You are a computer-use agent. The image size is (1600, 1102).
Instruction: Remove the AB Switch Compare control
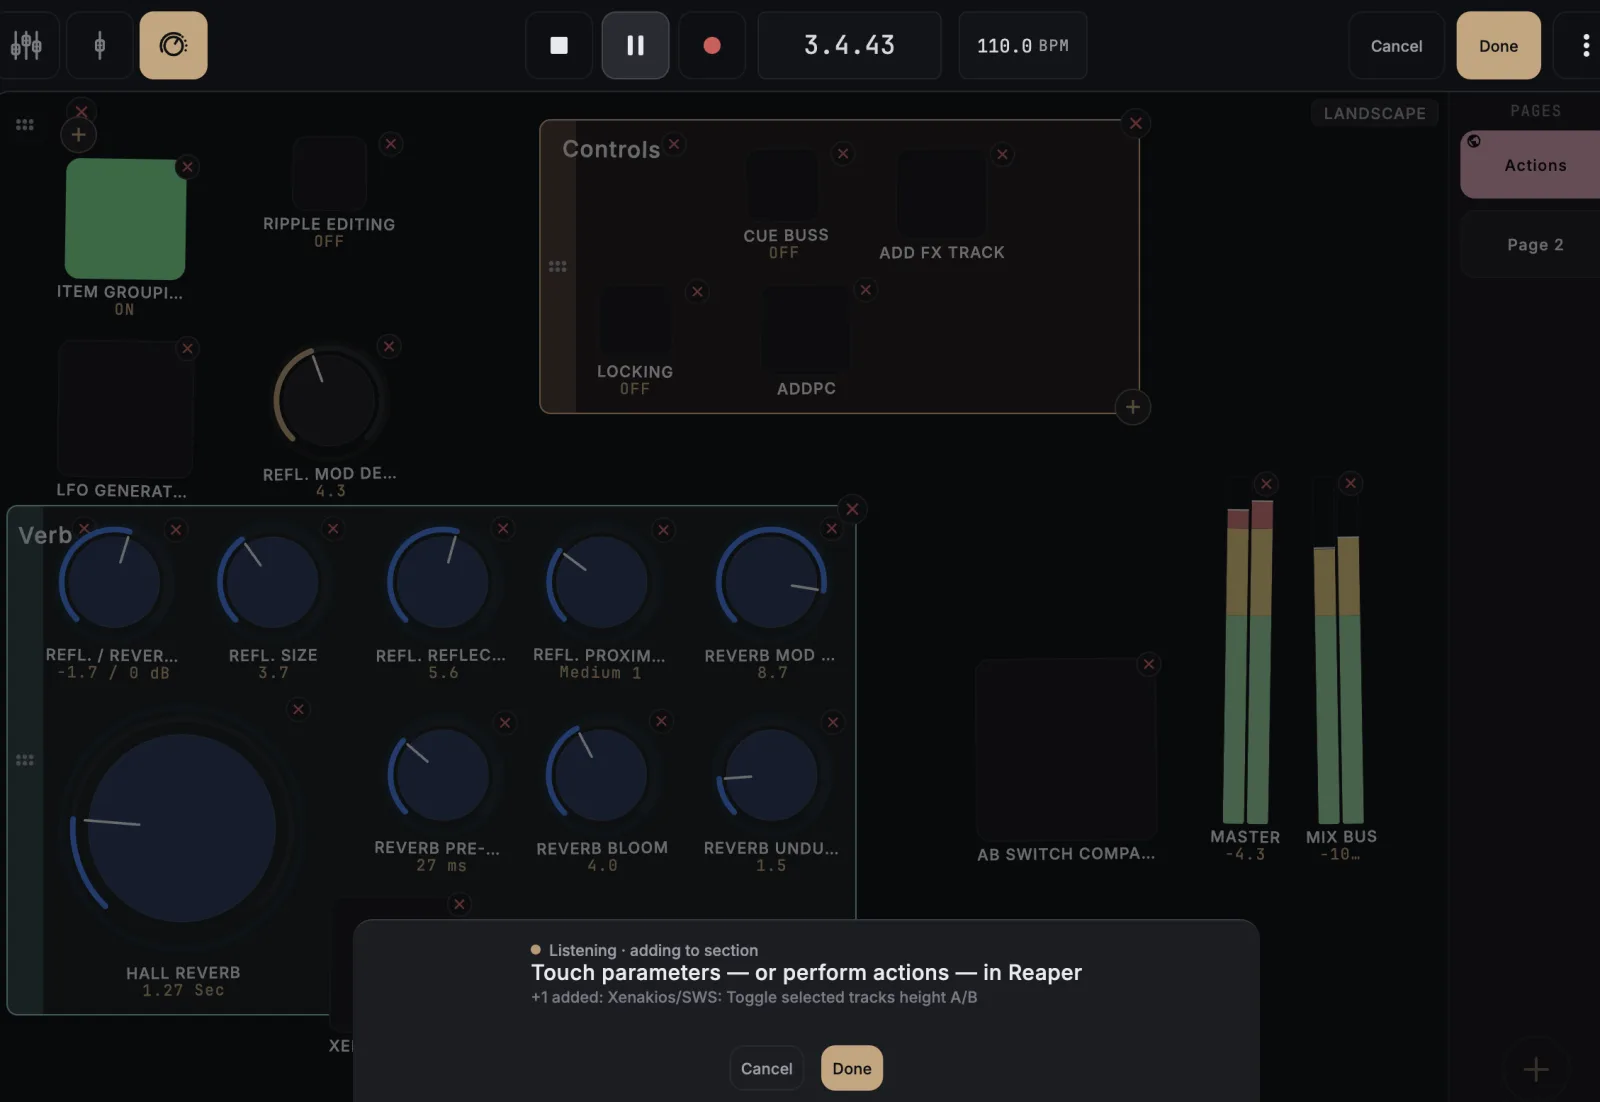pos(1149,664)
